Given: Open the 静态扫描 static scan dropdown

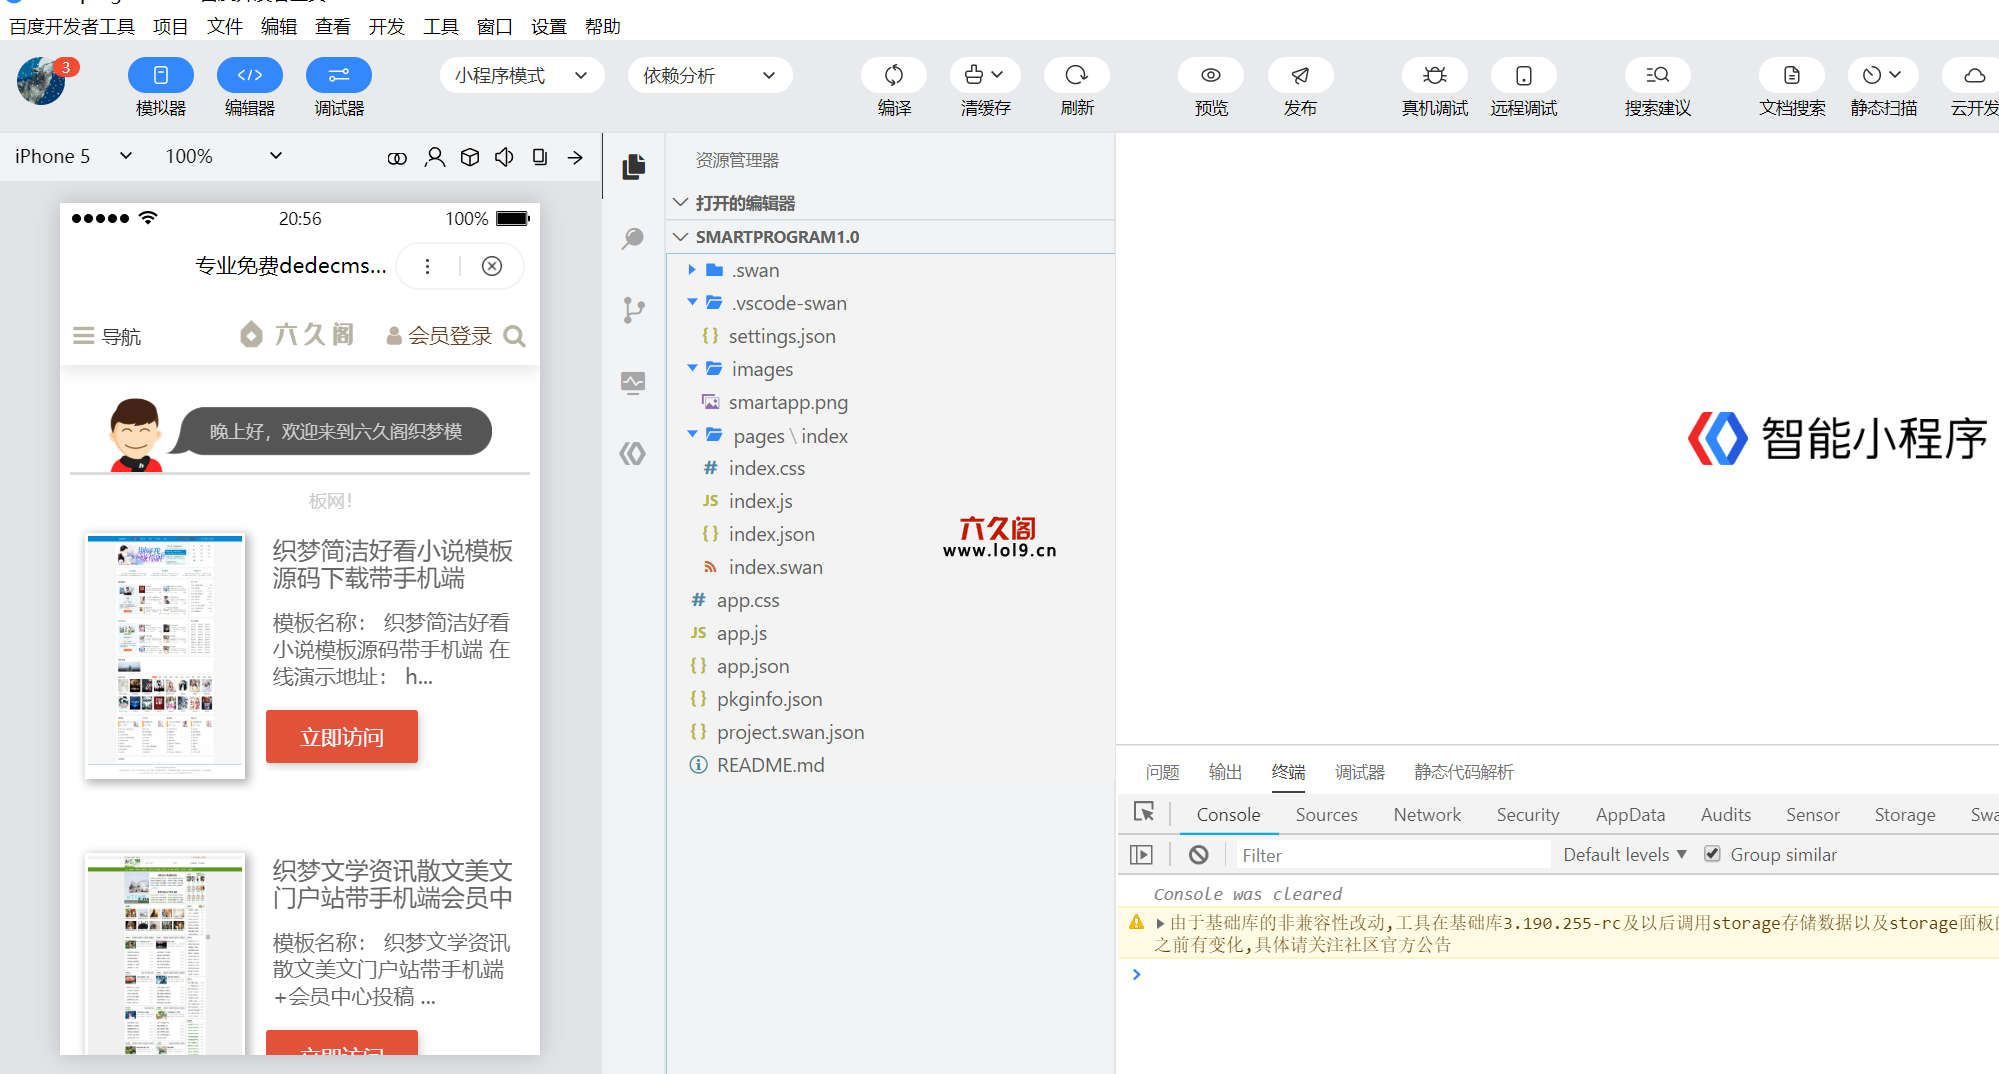Looking at the screenshot, I should (1882, 75).
